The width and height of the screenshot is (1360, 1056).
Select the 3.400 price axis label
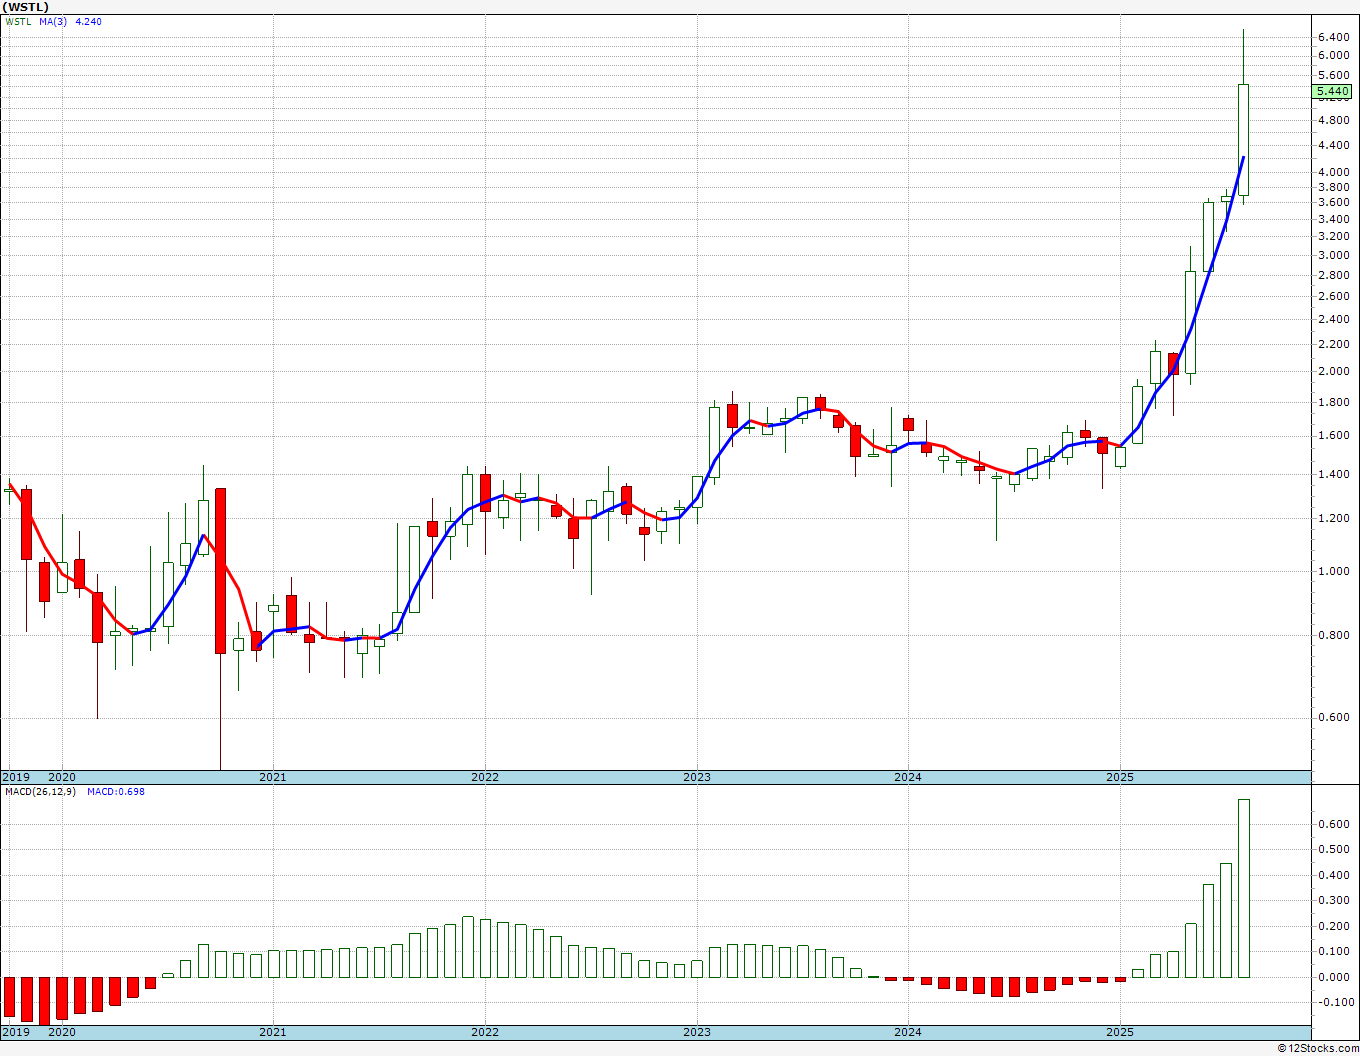[x=1334, y=219]
